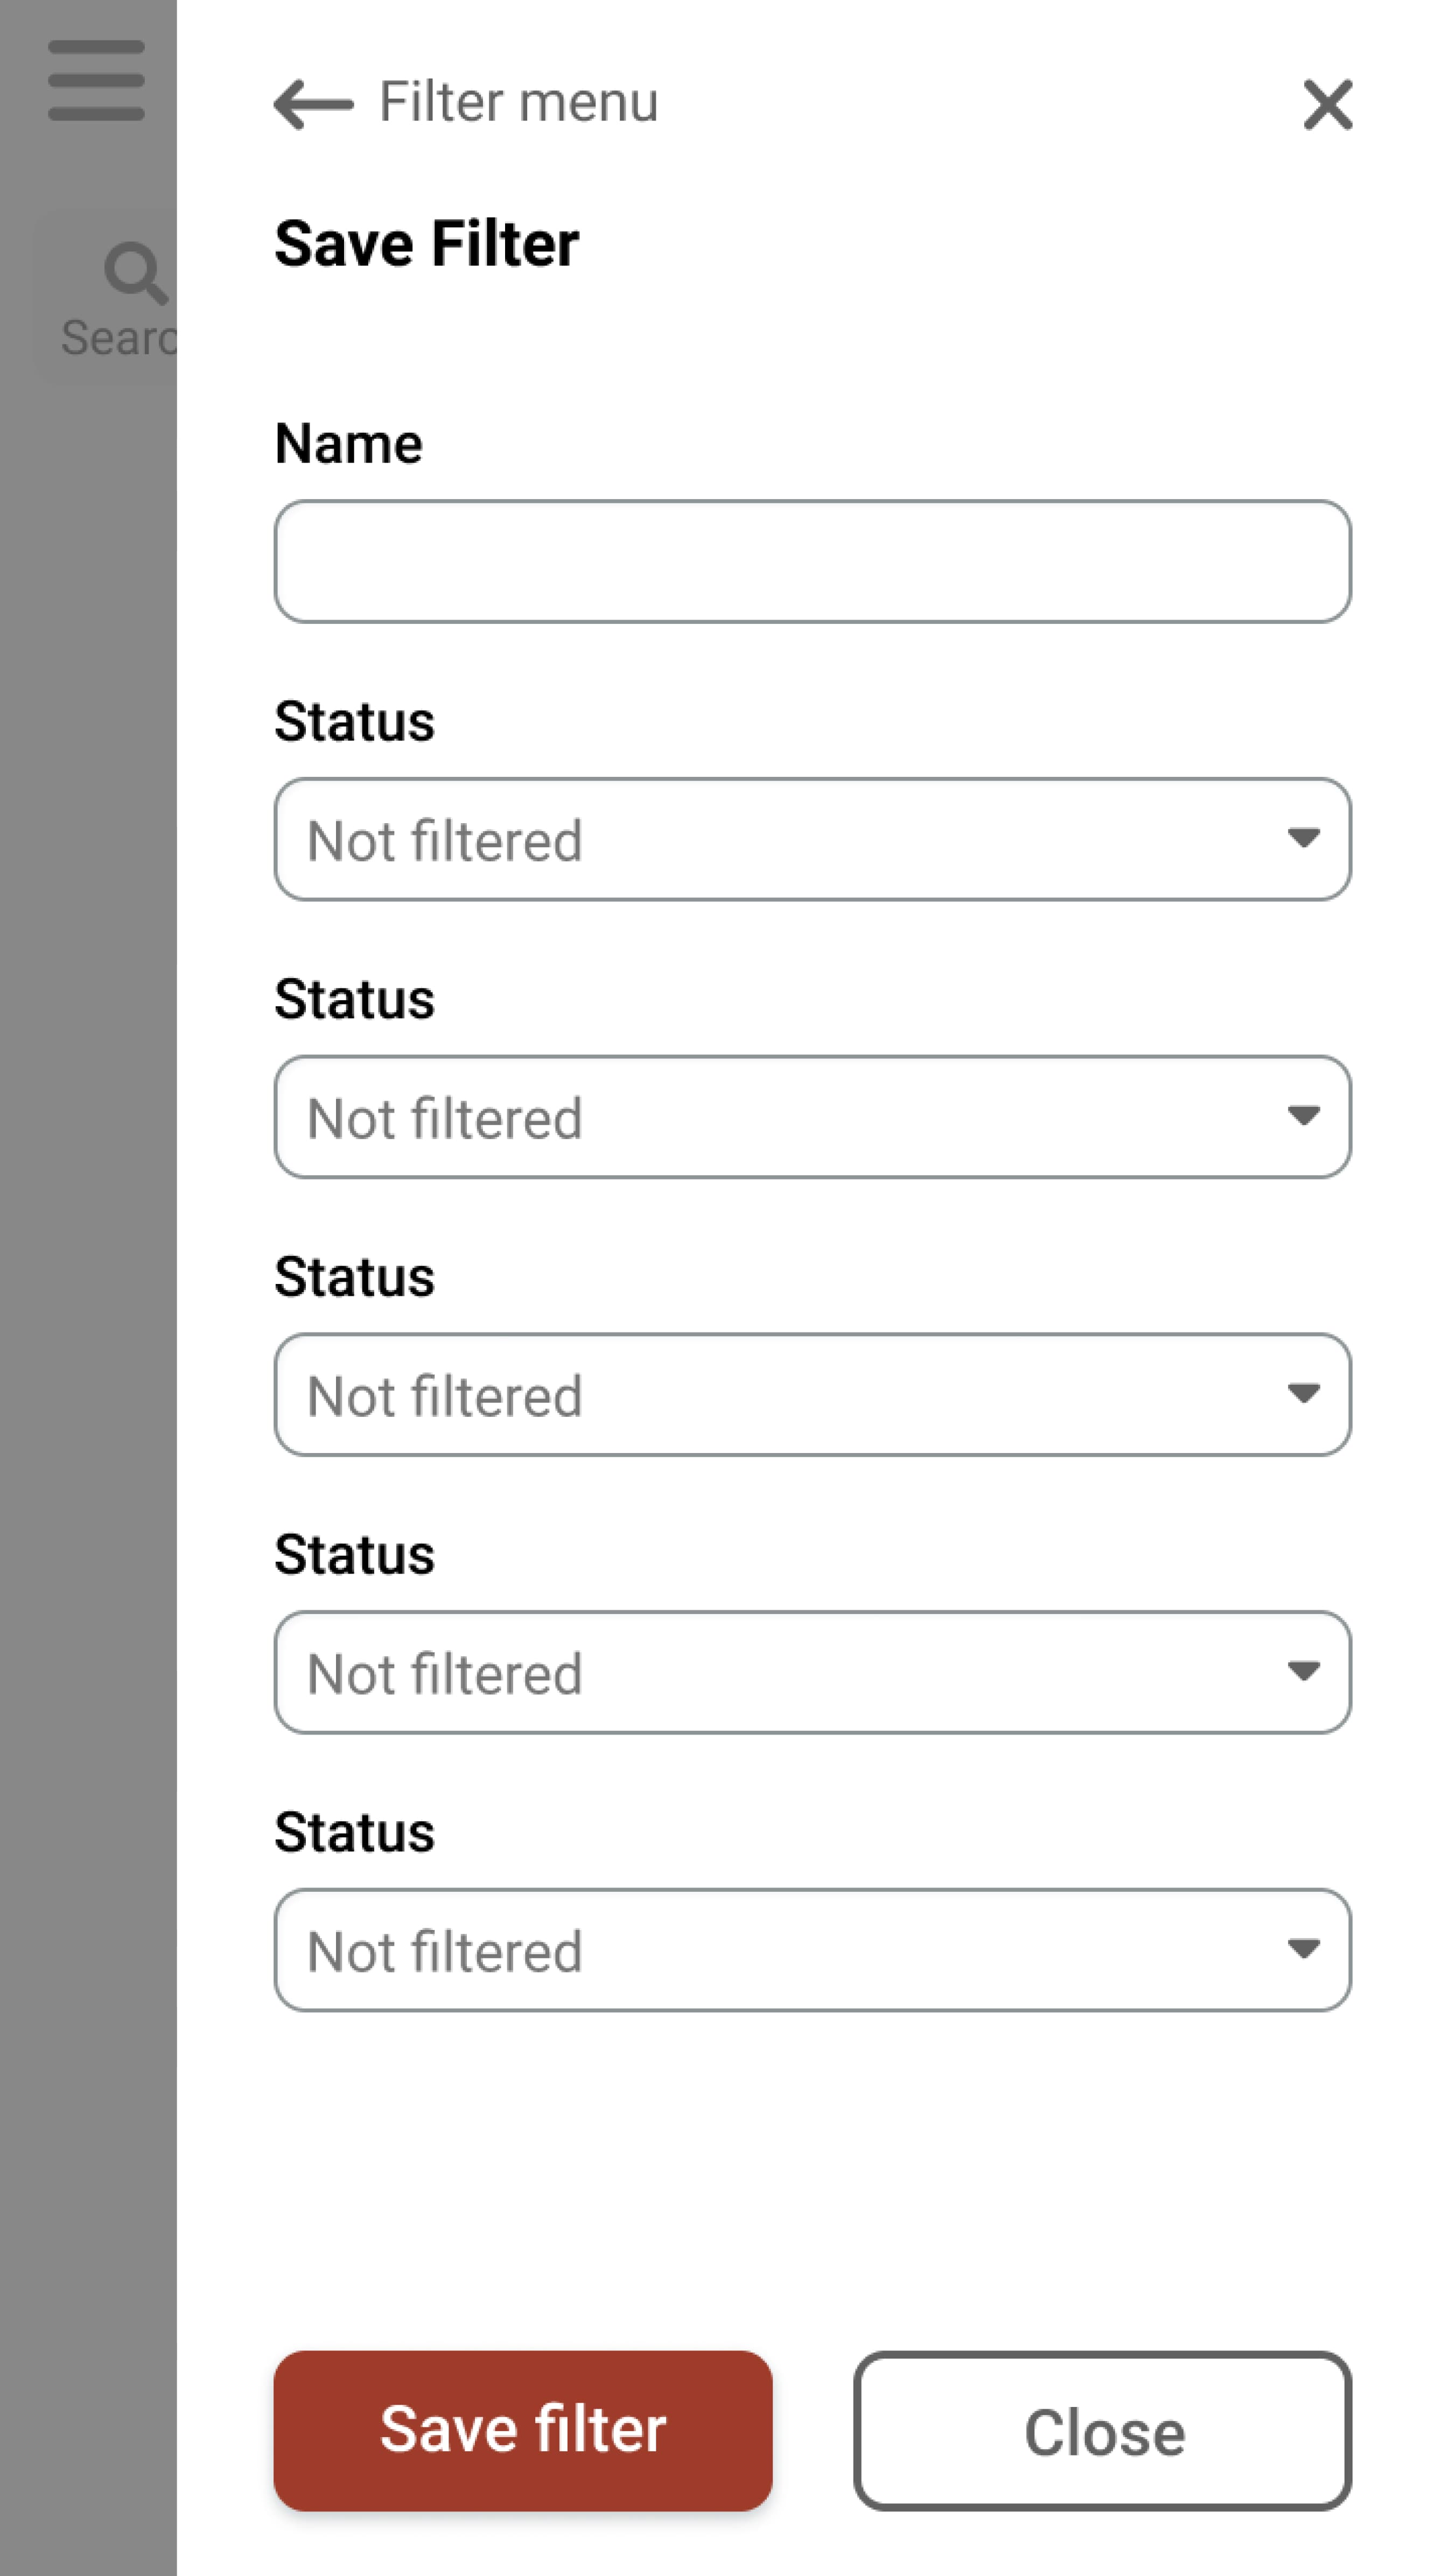
Task: Click the back arrow icon
Action: click(313, 104)
